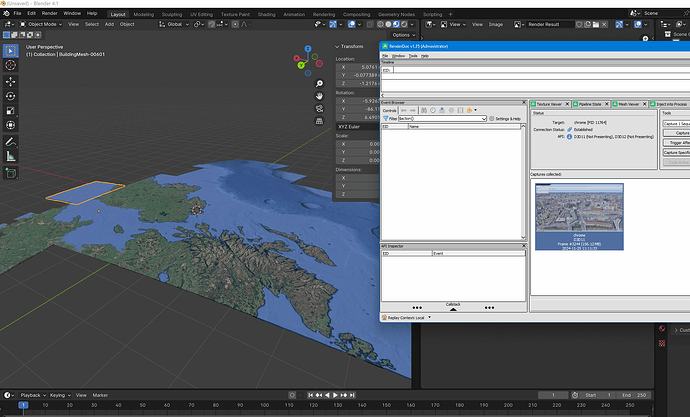
Task: Play animation in the timeline
Action: click(x=335, y=395)
